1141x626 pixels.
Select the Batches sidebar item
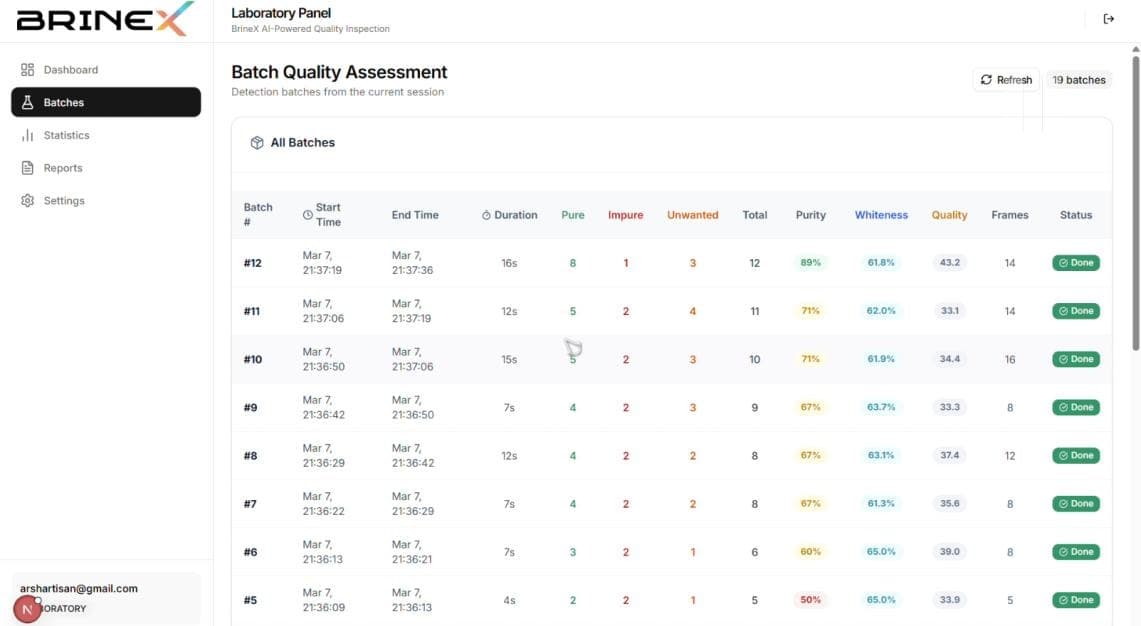(x=106, y=103)
